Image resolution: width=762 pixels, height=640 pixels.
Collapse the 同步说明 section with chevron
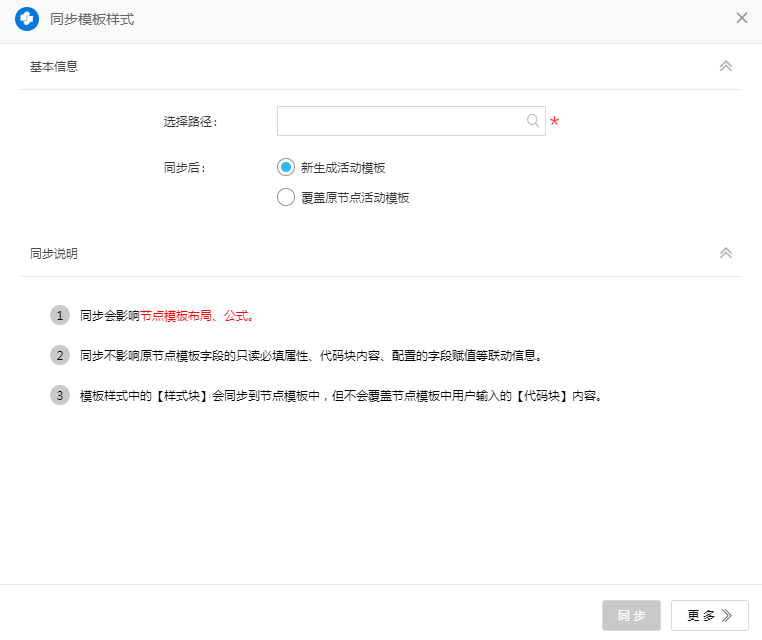click(x=726, y=253)
